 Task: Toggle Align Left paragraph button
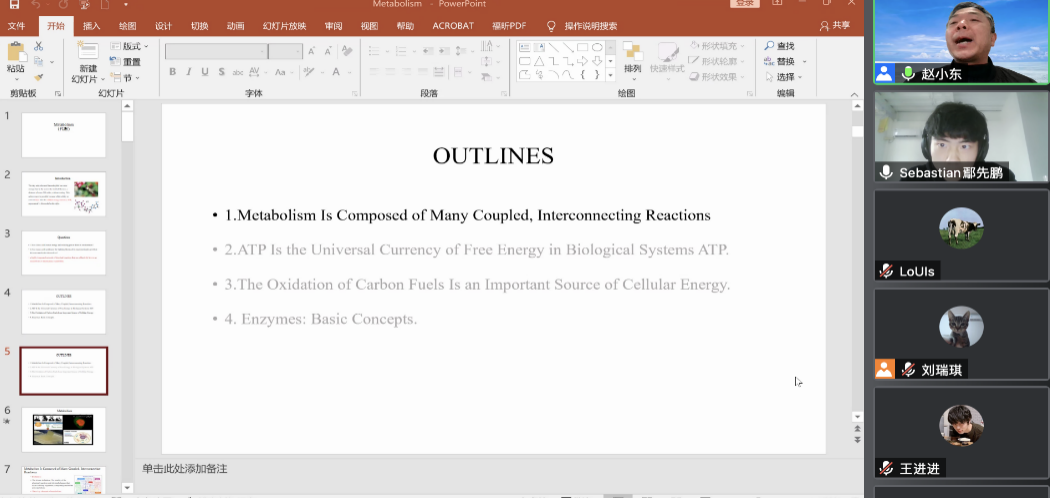pos(374,72)
